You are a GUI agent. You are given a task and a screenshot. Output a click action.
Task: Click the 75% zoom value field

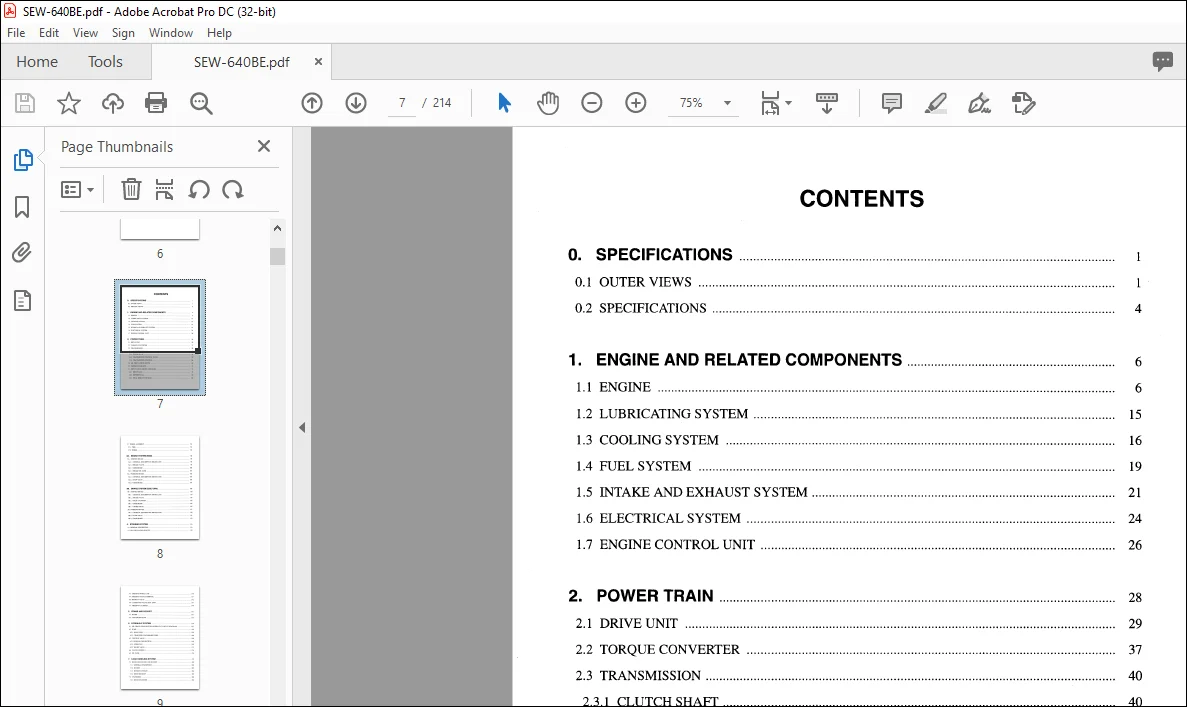(x=691, y=103)
